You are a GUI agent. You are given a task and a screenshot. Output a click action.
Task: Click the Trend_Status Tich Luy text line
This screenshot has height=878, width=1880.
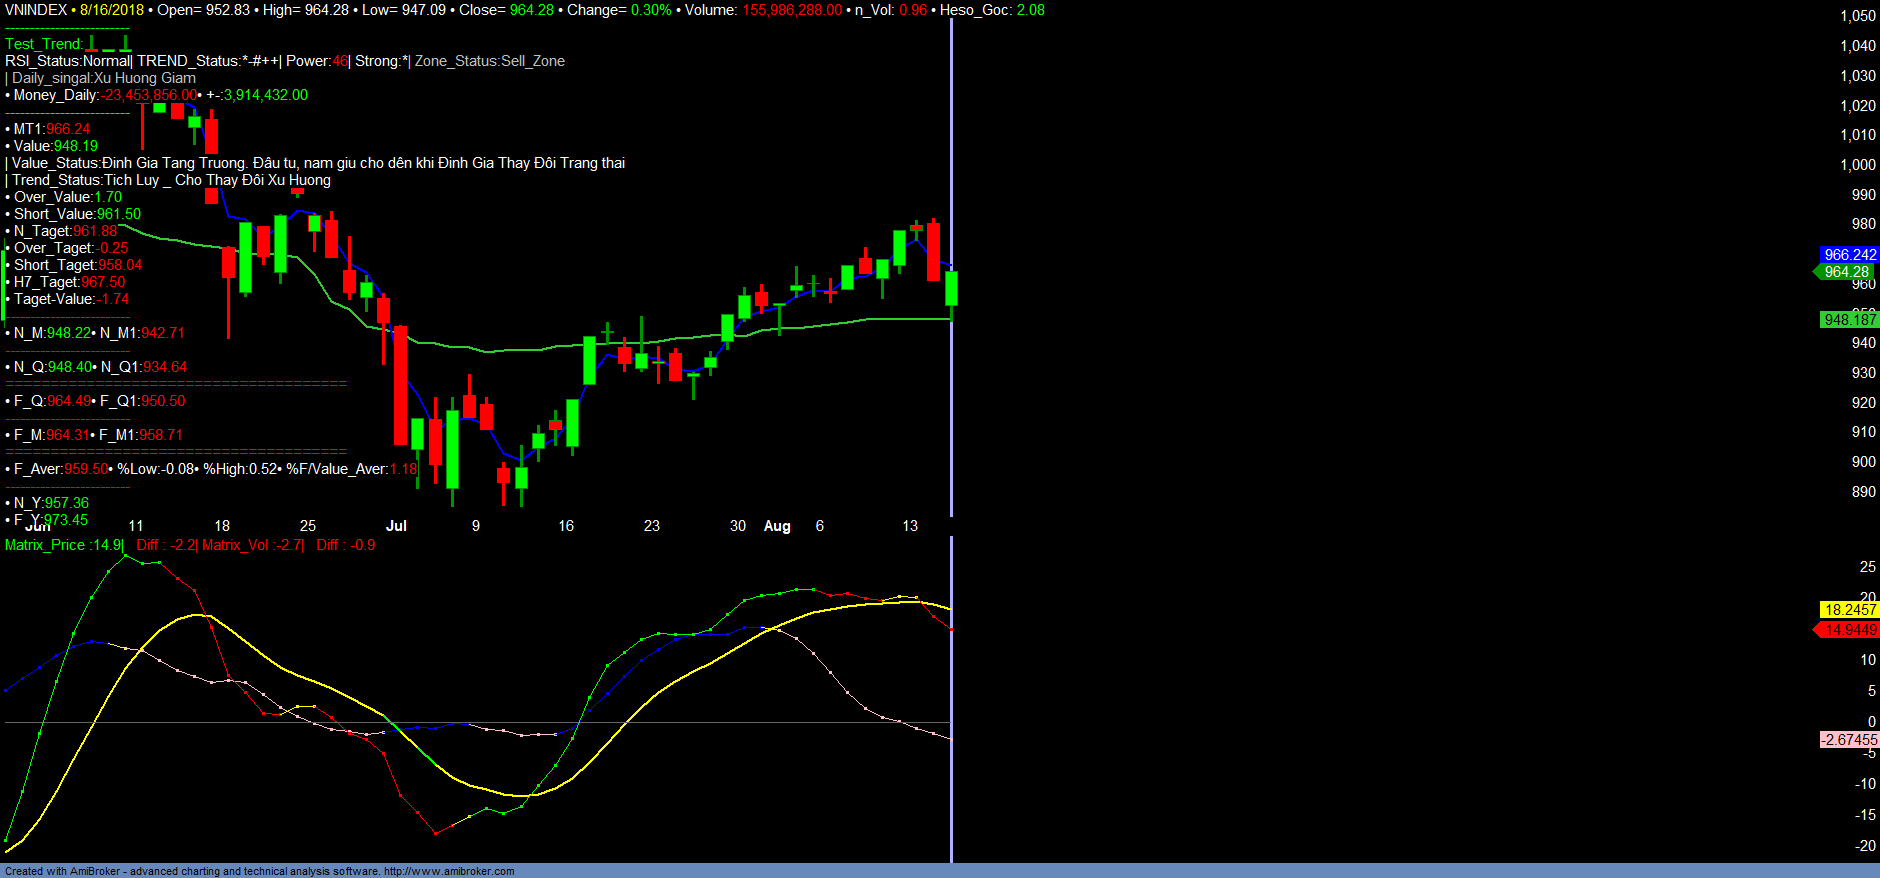[171, 180]
